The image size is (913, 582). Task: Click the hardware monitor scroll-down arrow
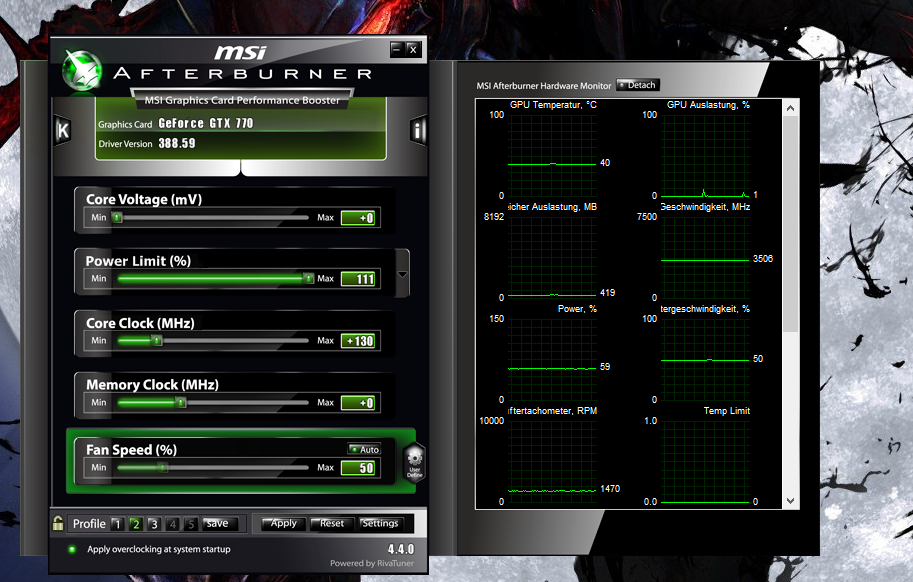pos(790,501)
